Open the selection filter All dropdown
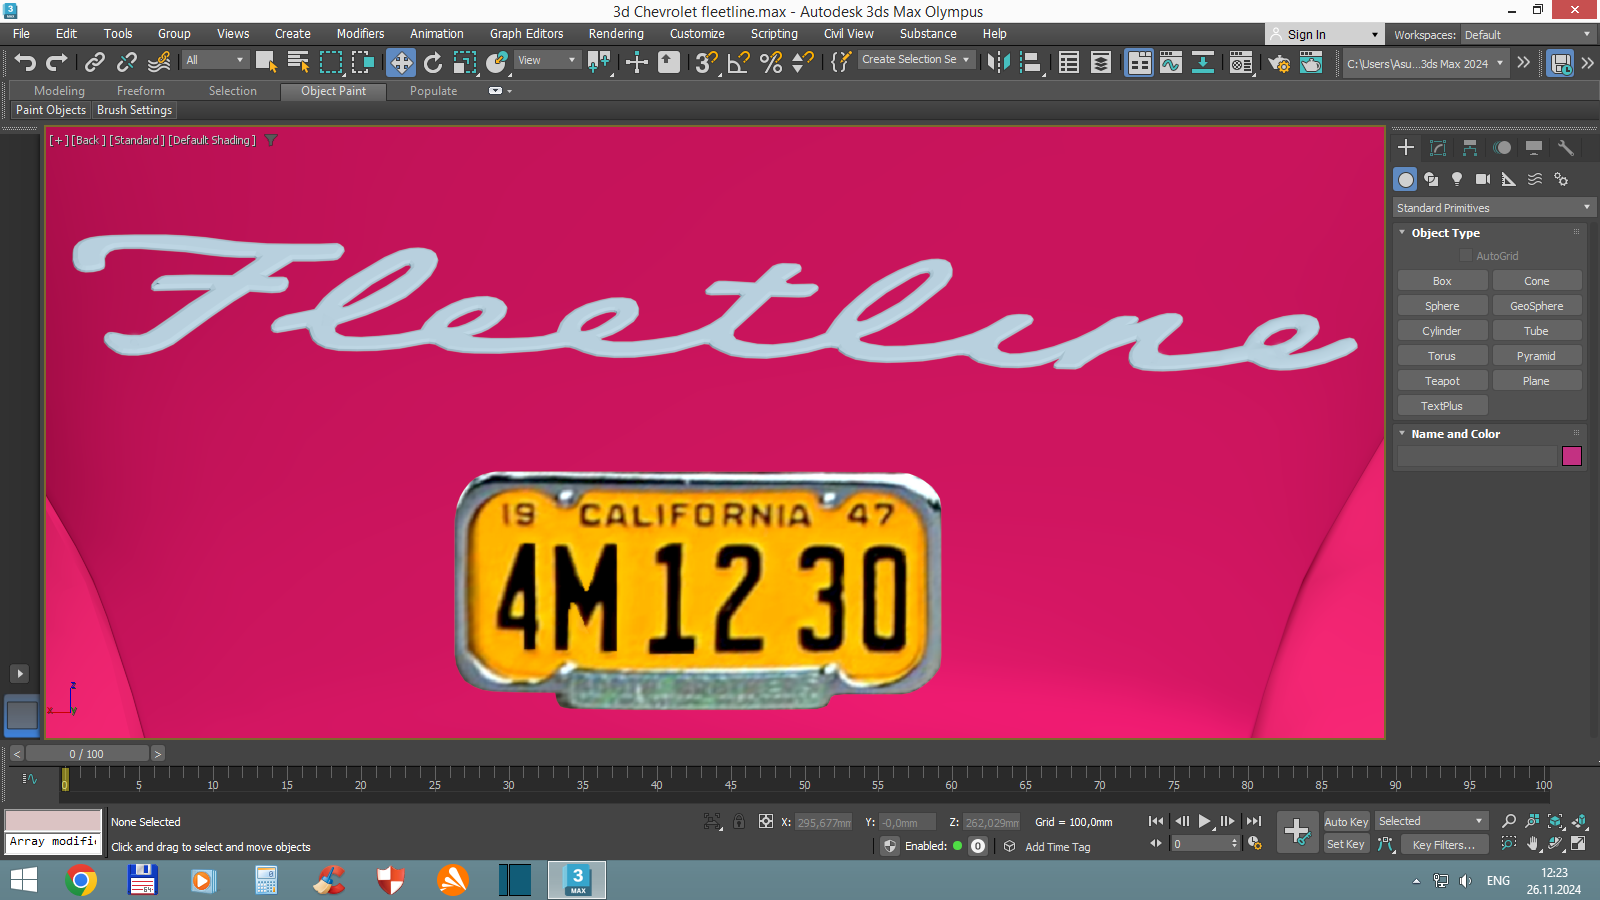This screenshot has height=900, width=1600. pos(215,60)
